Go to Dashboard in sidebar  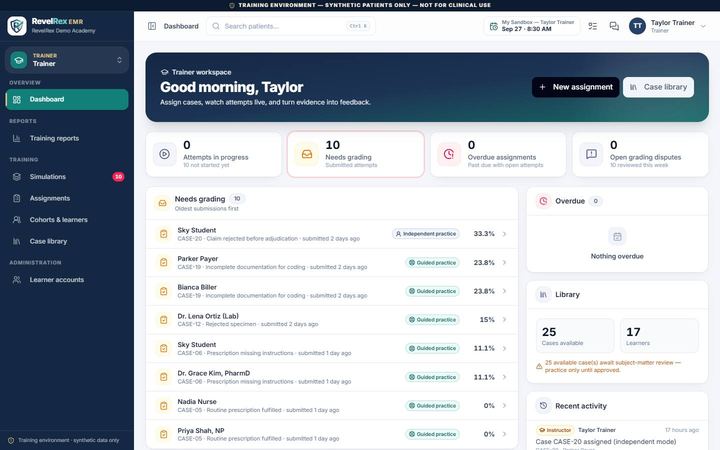point(67,100)
